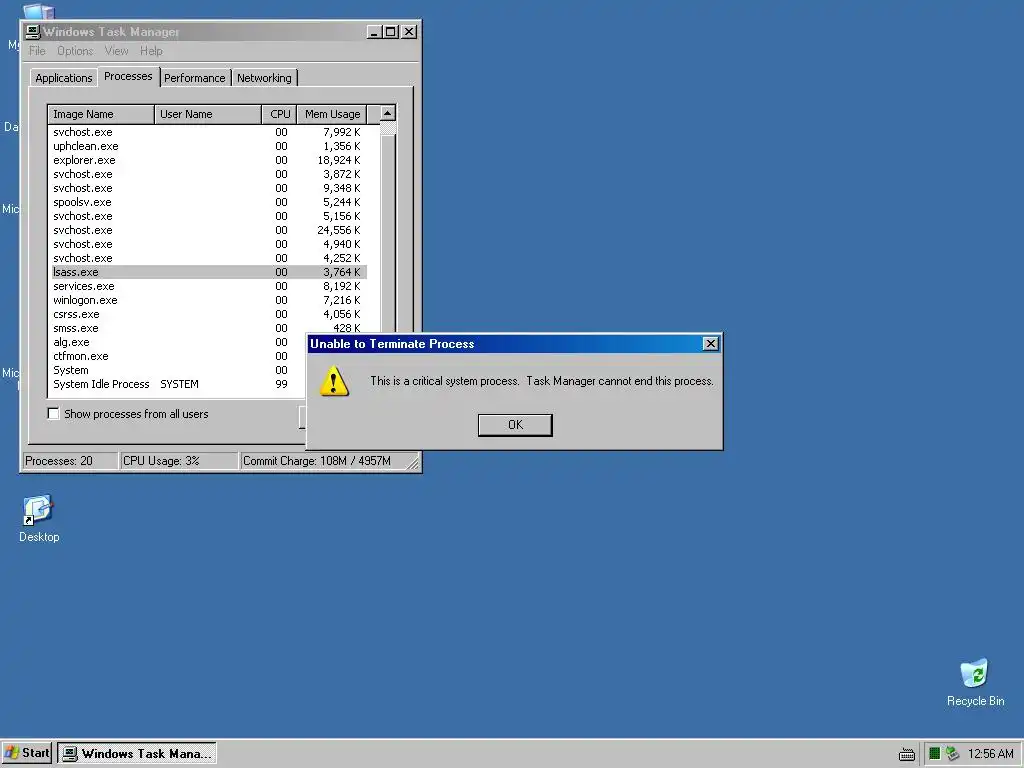
Task: Open the Performance tab
Action: [x=195, y=78]
